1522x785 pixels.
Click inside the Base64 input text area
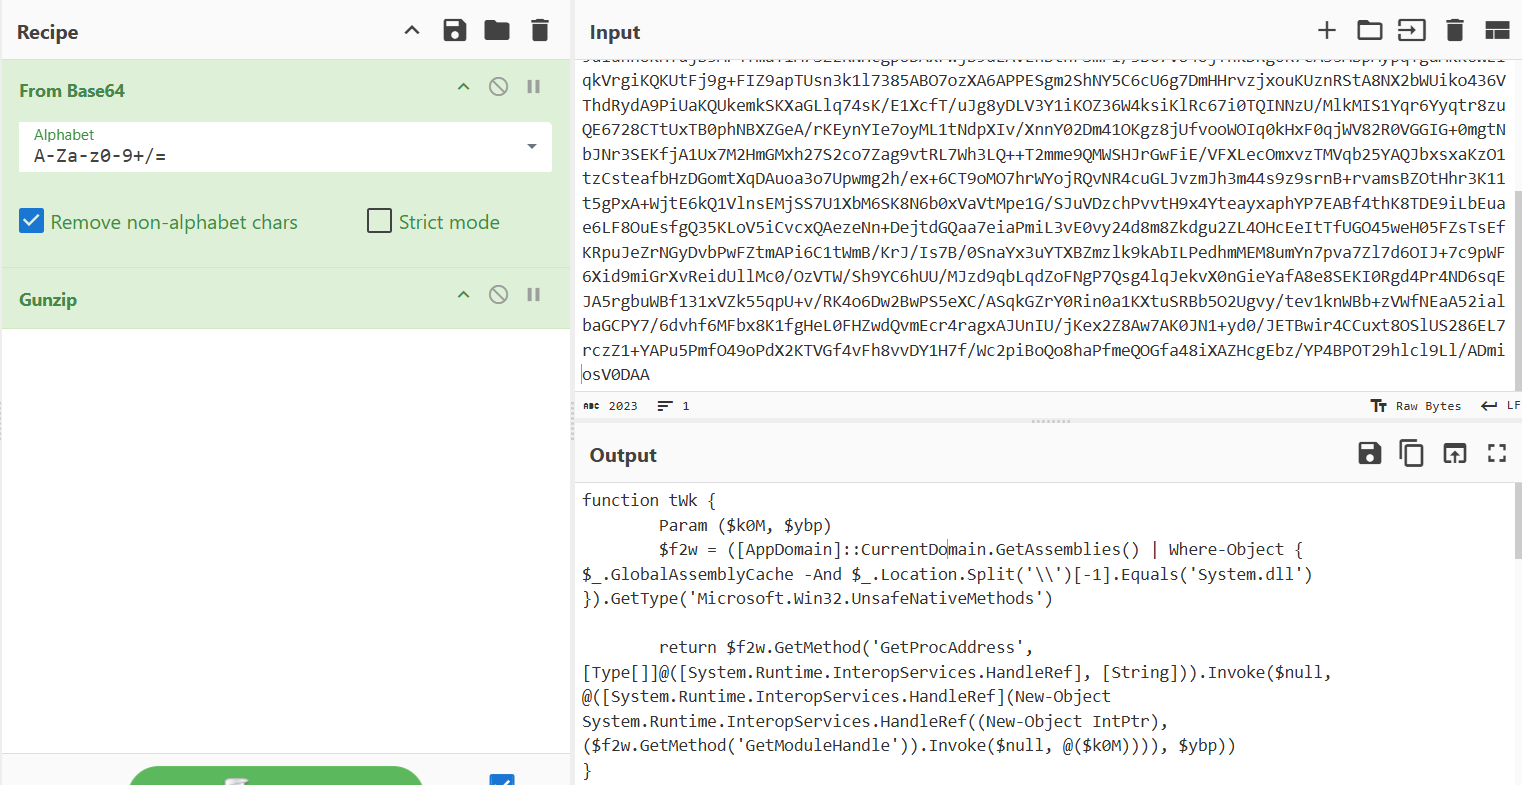coord(1044,223)
